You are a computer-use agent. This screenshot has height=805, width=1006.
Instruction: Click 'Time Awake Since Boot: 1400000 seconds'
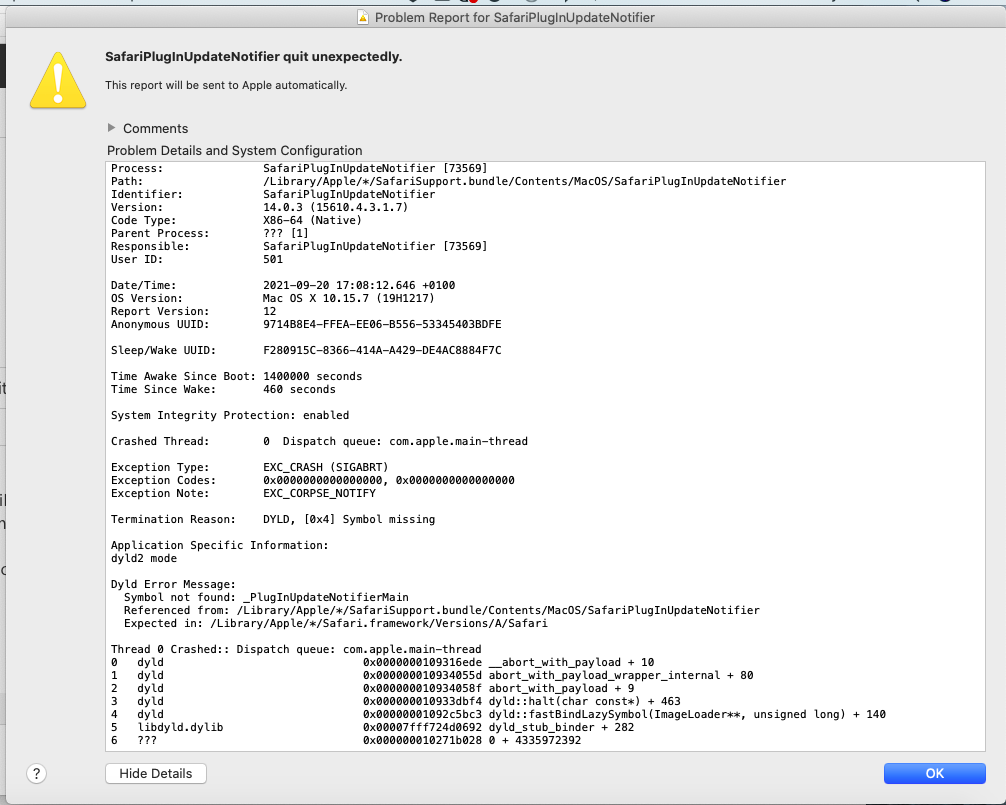(236, 376)
